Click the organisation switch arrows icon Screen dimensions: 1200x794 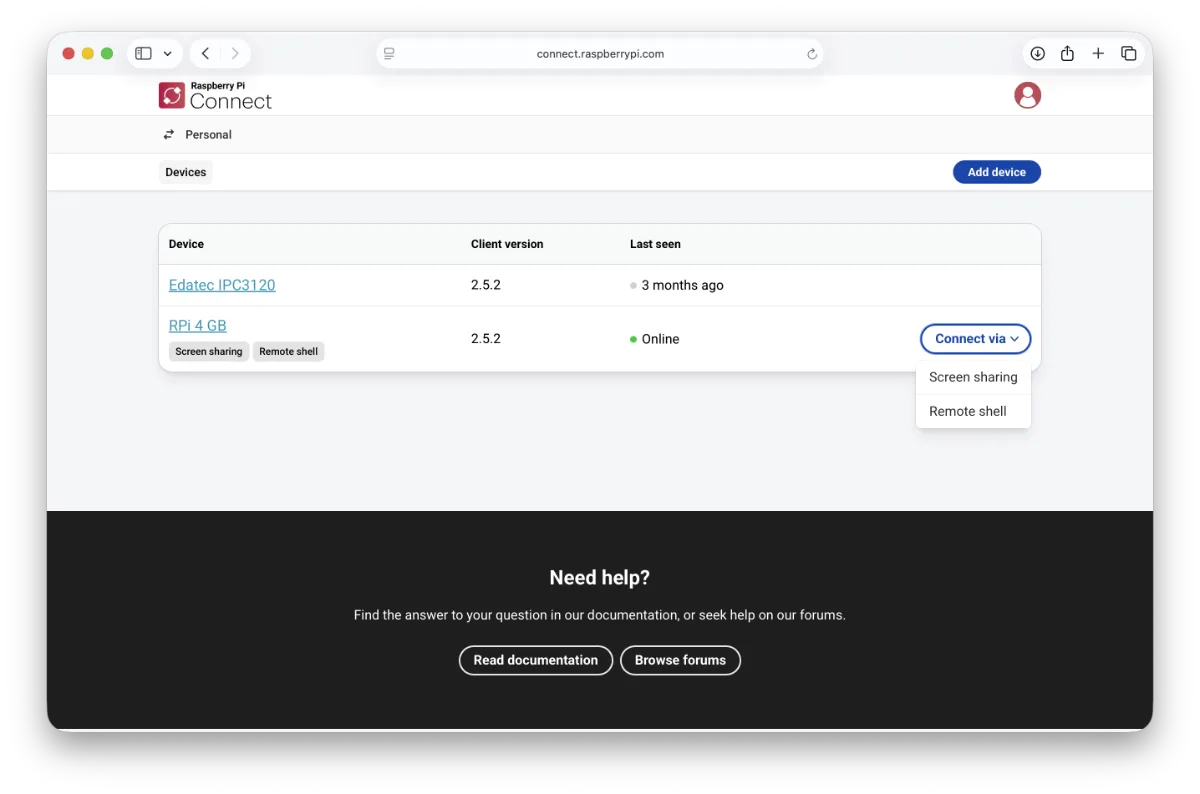coord(169,134)
